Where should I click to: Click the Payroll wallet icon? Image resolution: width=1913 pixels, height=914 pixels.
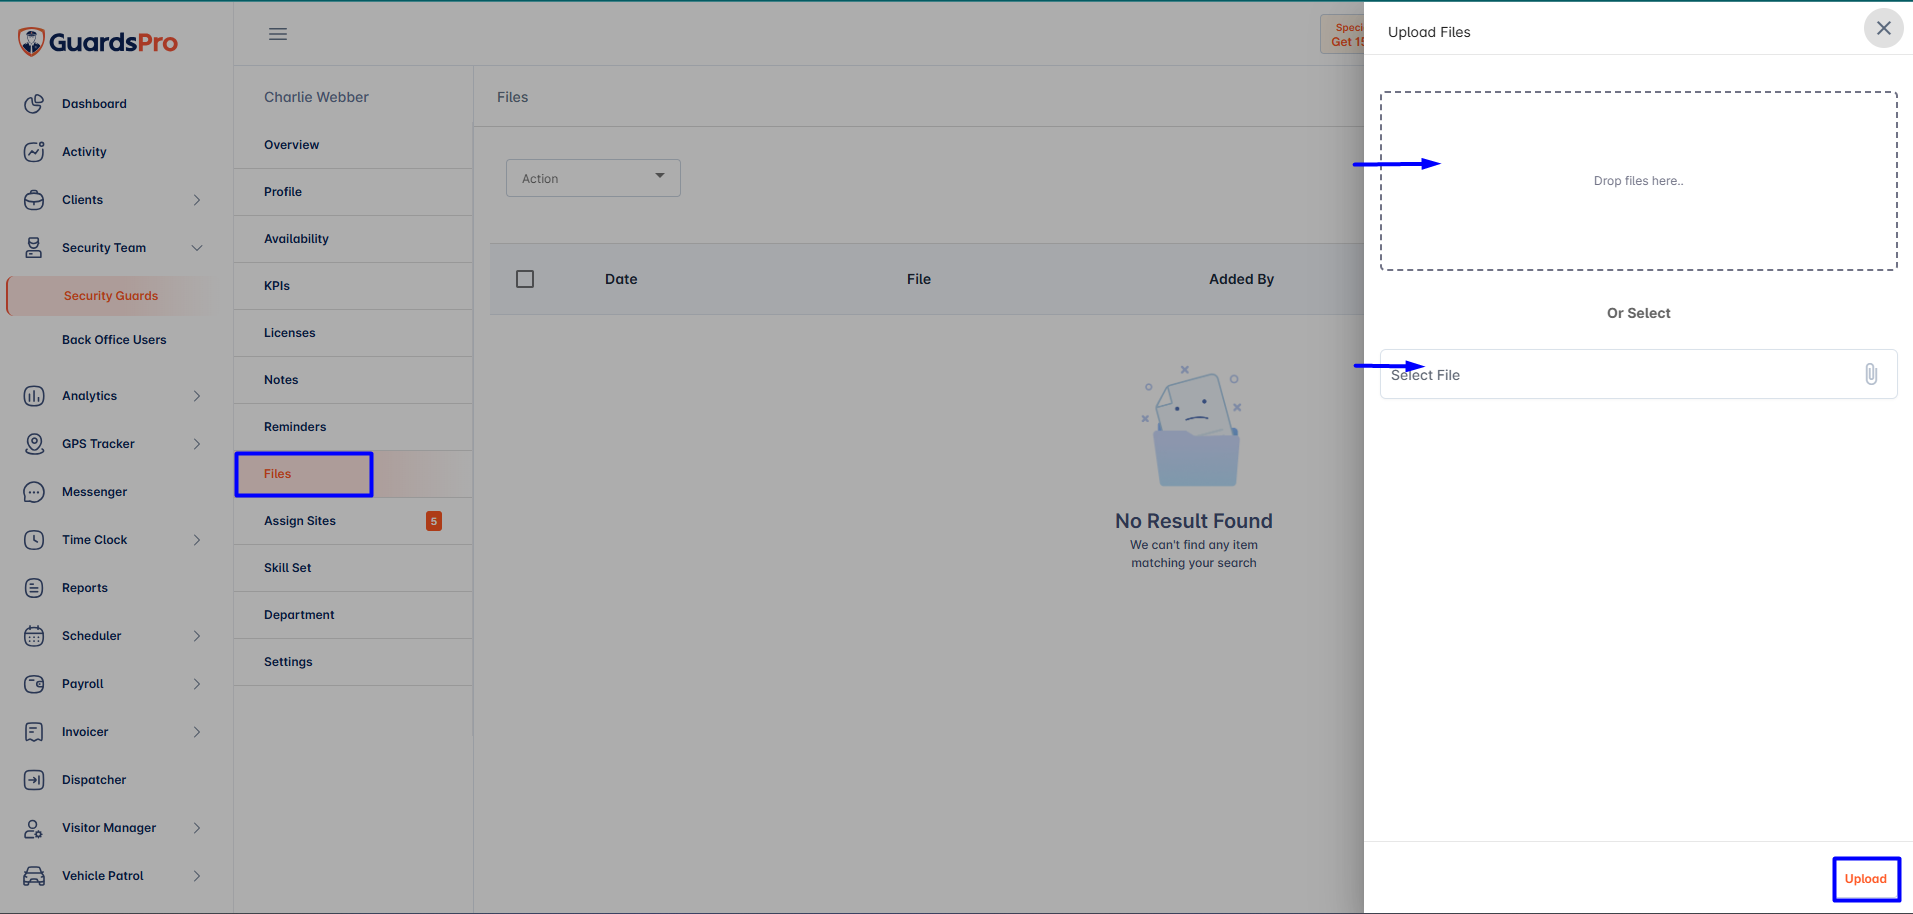[x=34, y=684]
